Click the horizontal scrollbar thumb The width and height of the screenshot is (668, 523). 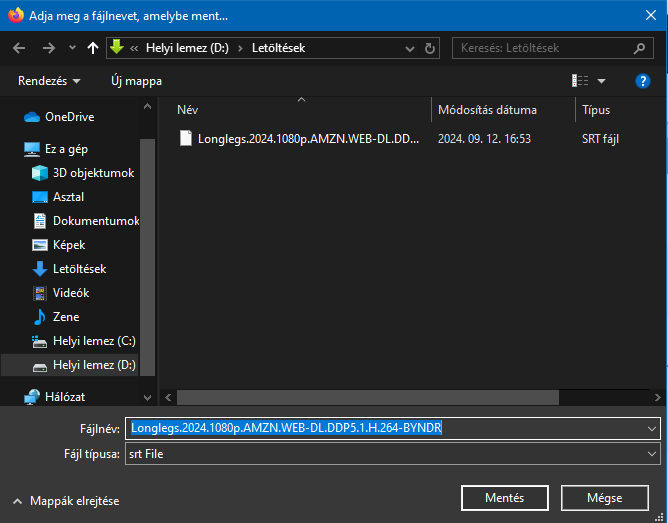368,398
